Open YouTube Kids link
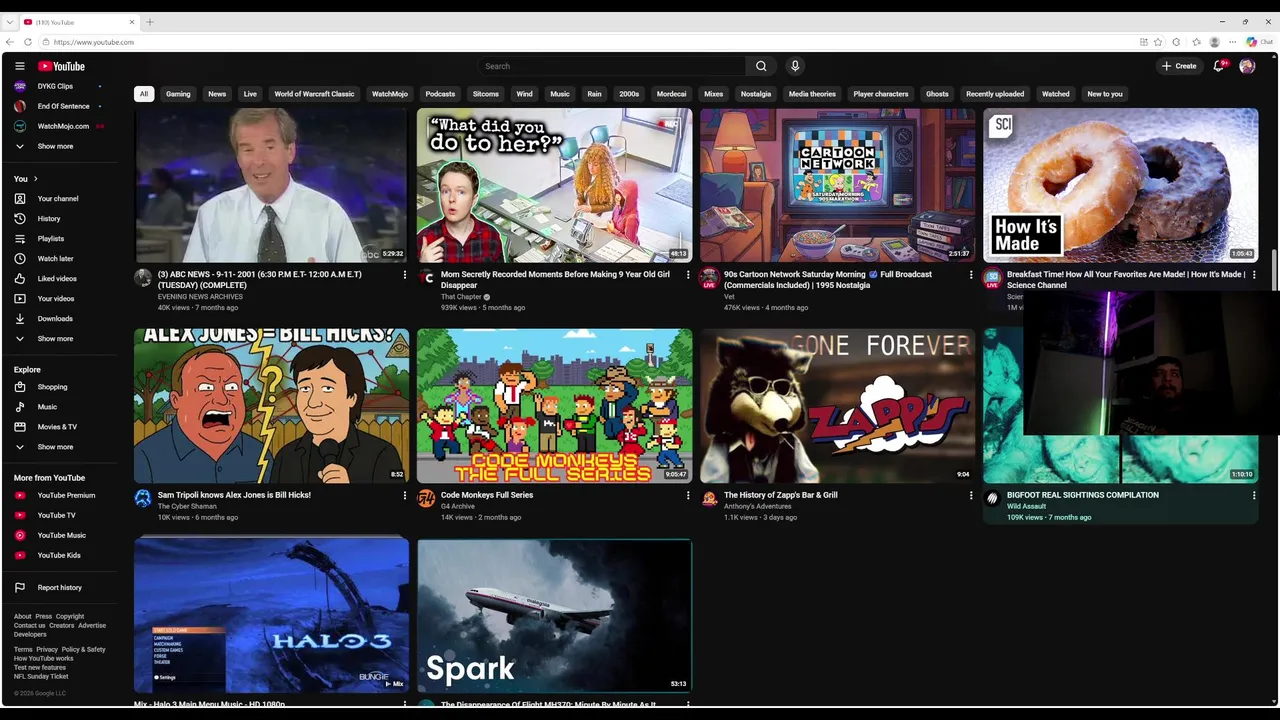The image size is (1280, 720). point(60,555)
